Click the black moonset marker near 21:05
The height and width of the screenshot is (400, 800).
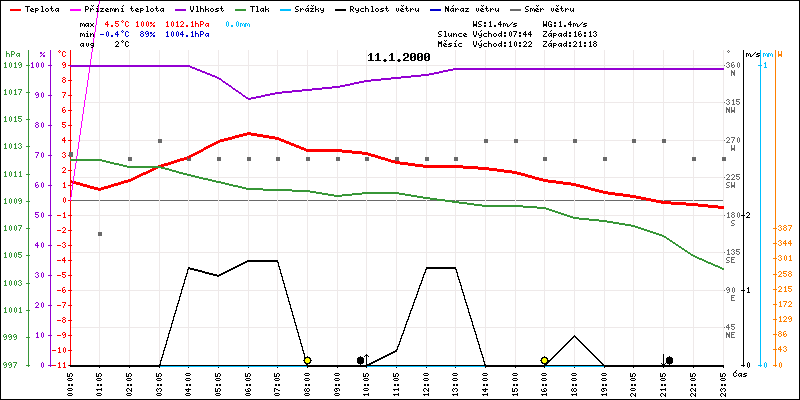click(669, 360)
